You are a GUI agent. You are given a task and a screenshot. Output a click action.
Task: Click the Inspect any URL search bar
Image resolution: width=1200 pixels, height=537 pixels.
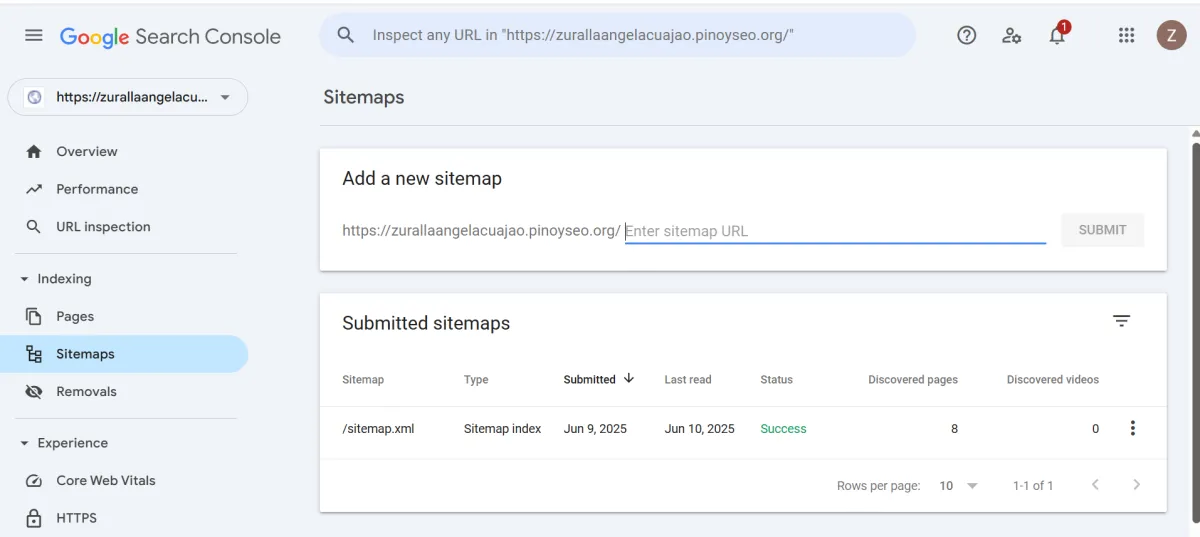pos(630,36)
